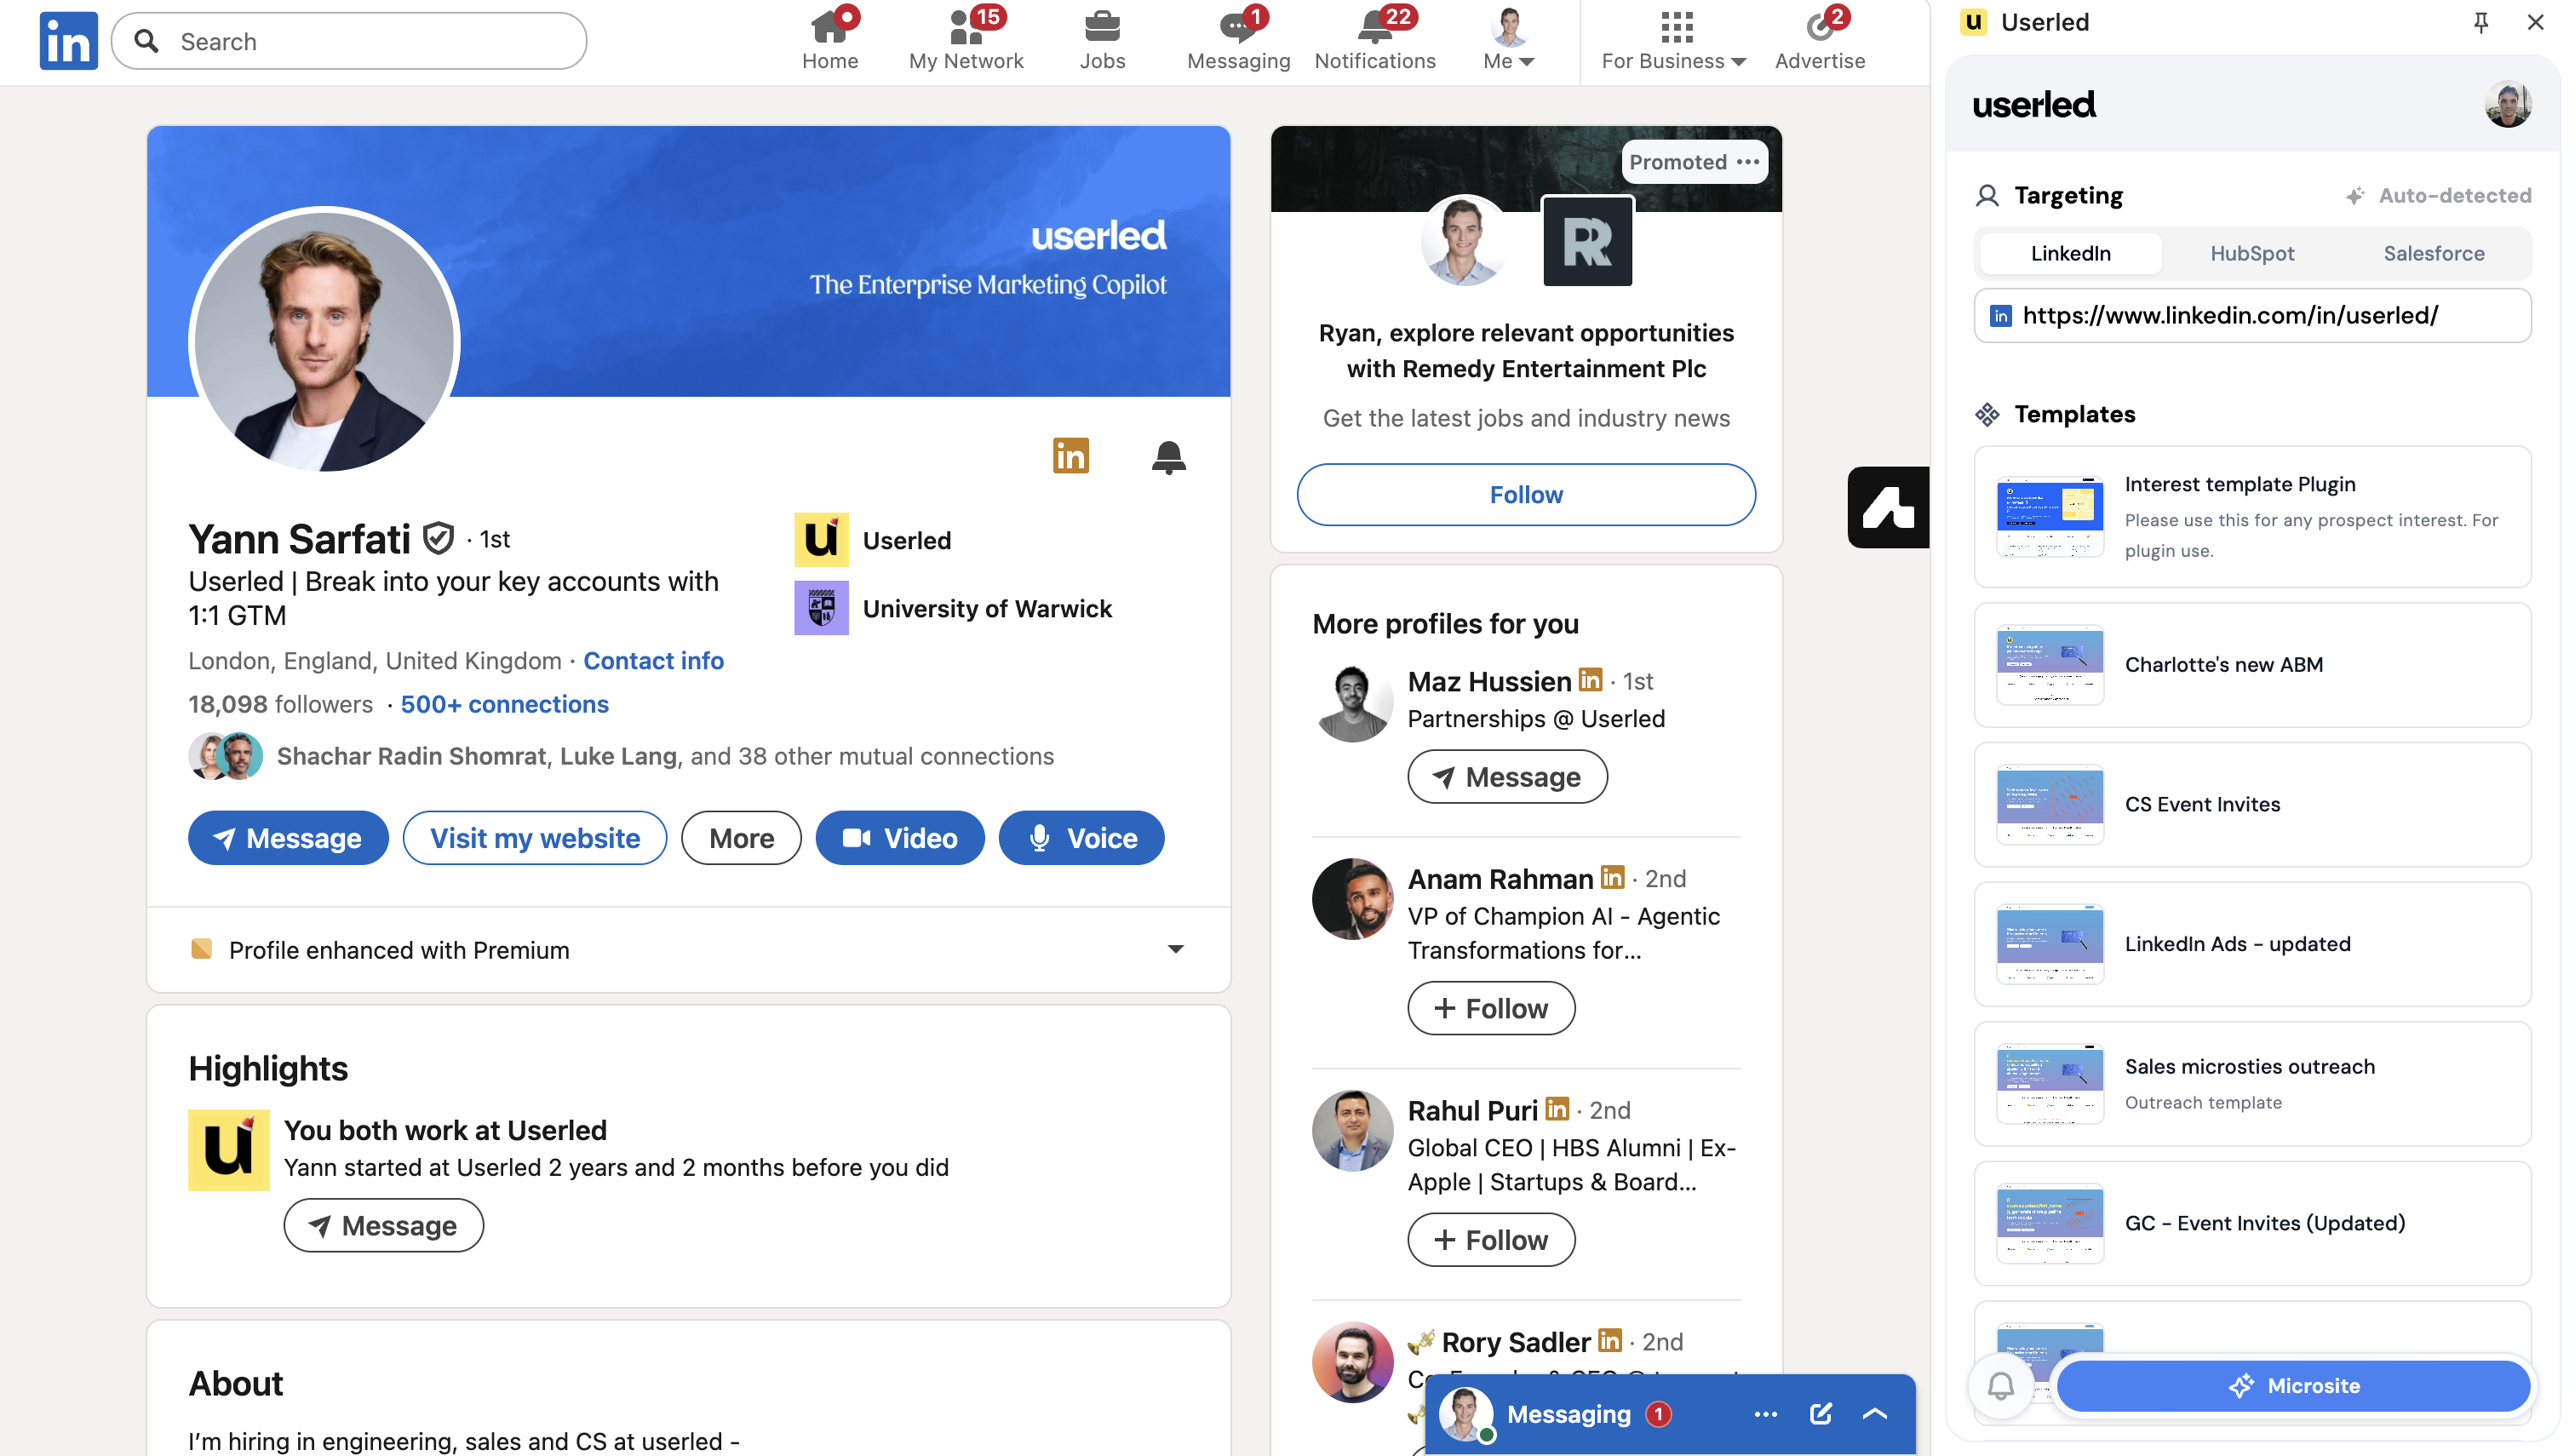The image size is (2575, 1456).
Task: Select the LinkedIn targeting tab
Action: (2070, 253)
